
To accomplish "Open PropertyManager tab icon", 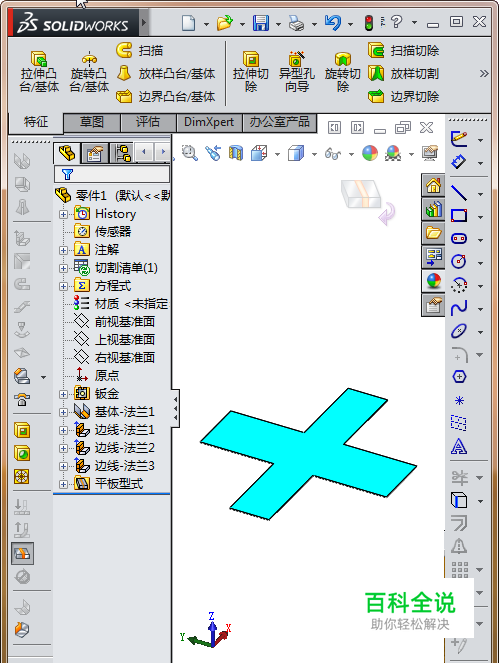I will 95,153.
